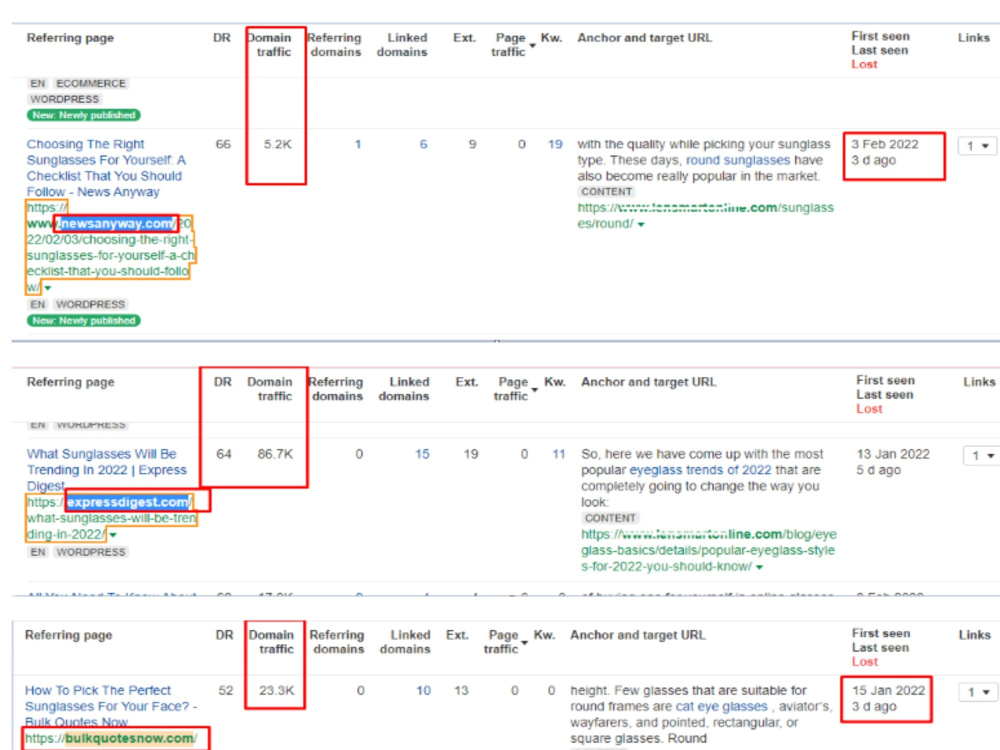This screenshot has height=750, width=1000.
Task: Click the Page traffic sort arrow in the newsanyway.com table
Action: point(533,45)
